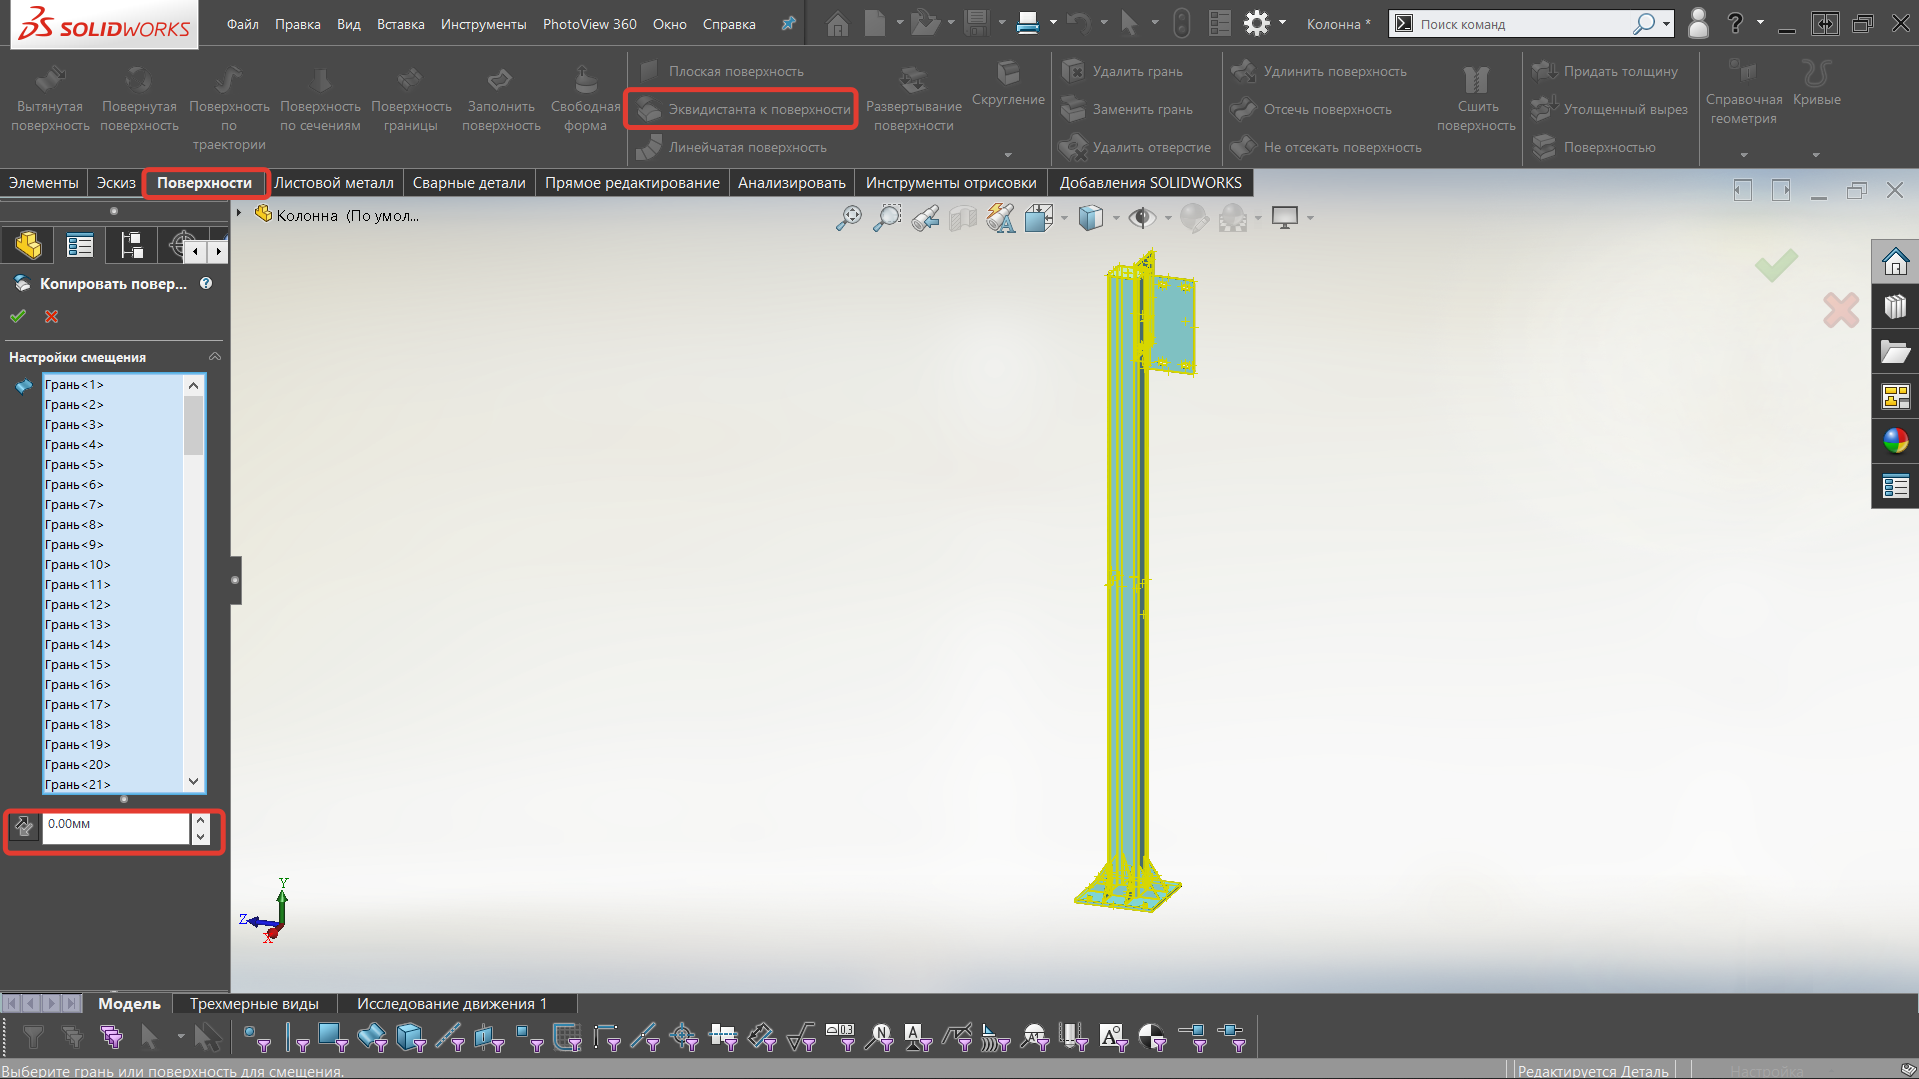Confirm the offset with green checkmark in PropertyManager
1919x1079 pixels.
(18, 316)
